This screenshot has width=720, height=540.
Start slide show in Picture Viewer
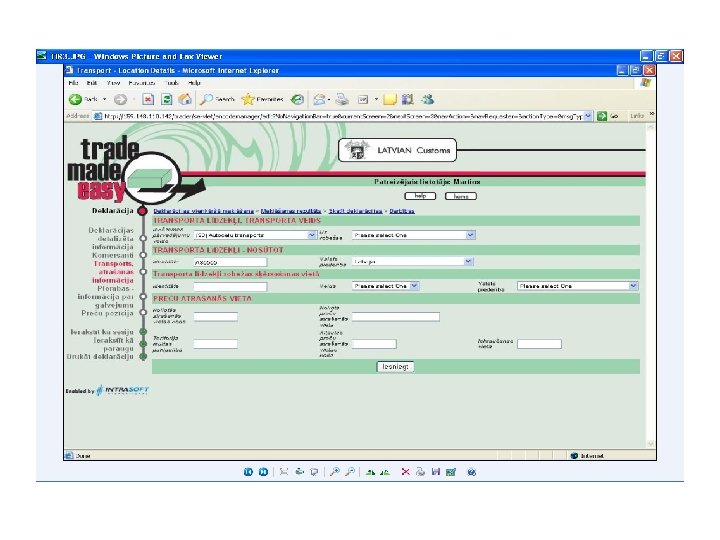(314, 472)
